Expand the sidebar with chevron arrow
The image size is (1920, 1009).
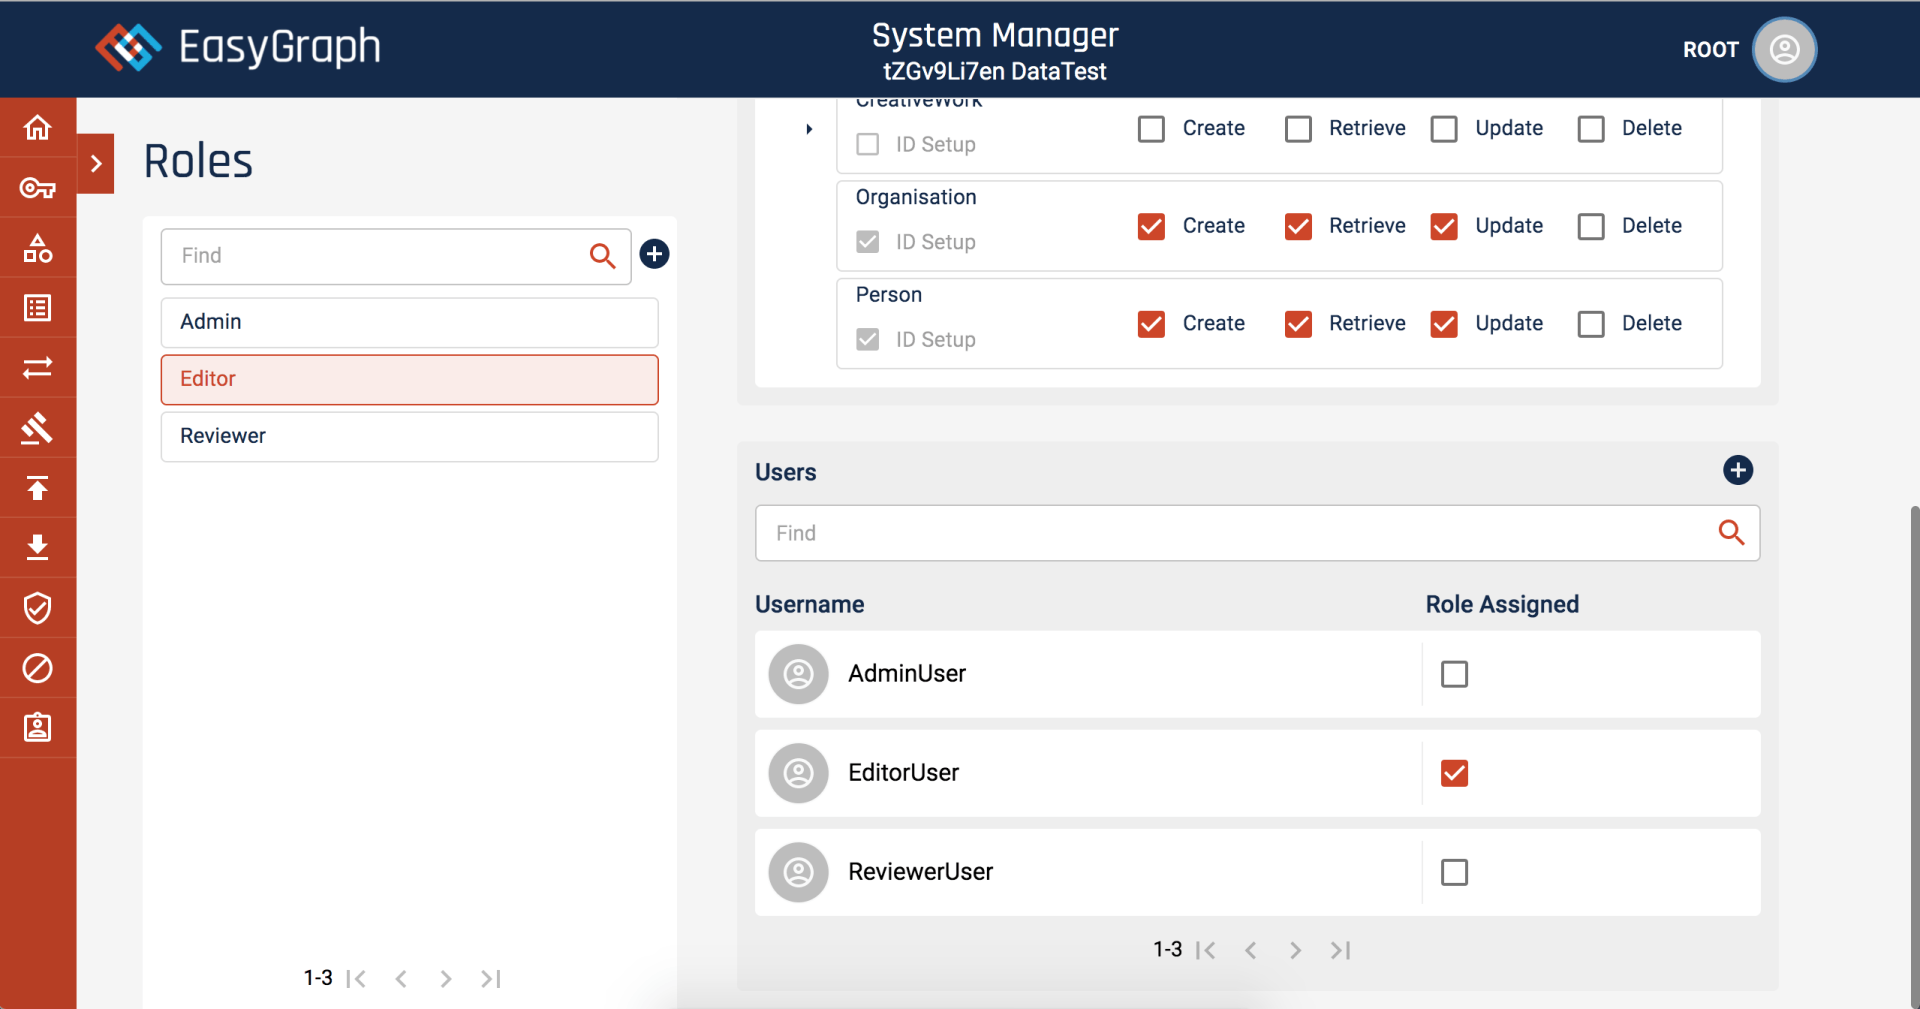click(96, 164)
